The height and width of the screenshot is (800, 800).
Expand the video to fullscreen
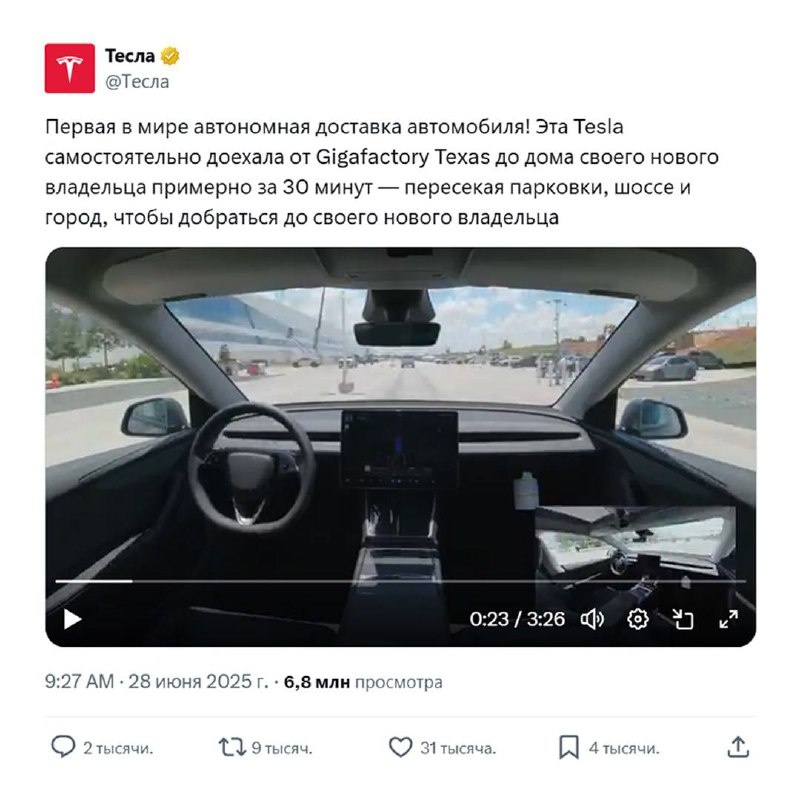[729, 619]
